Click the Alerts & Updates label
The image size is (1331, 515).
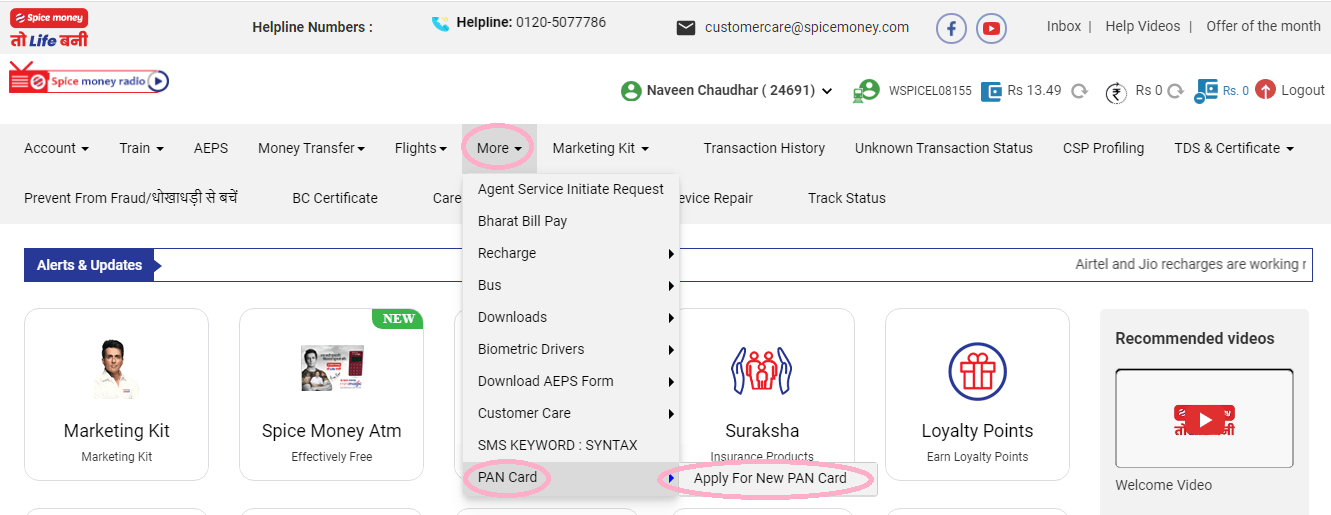click(89, 265)
